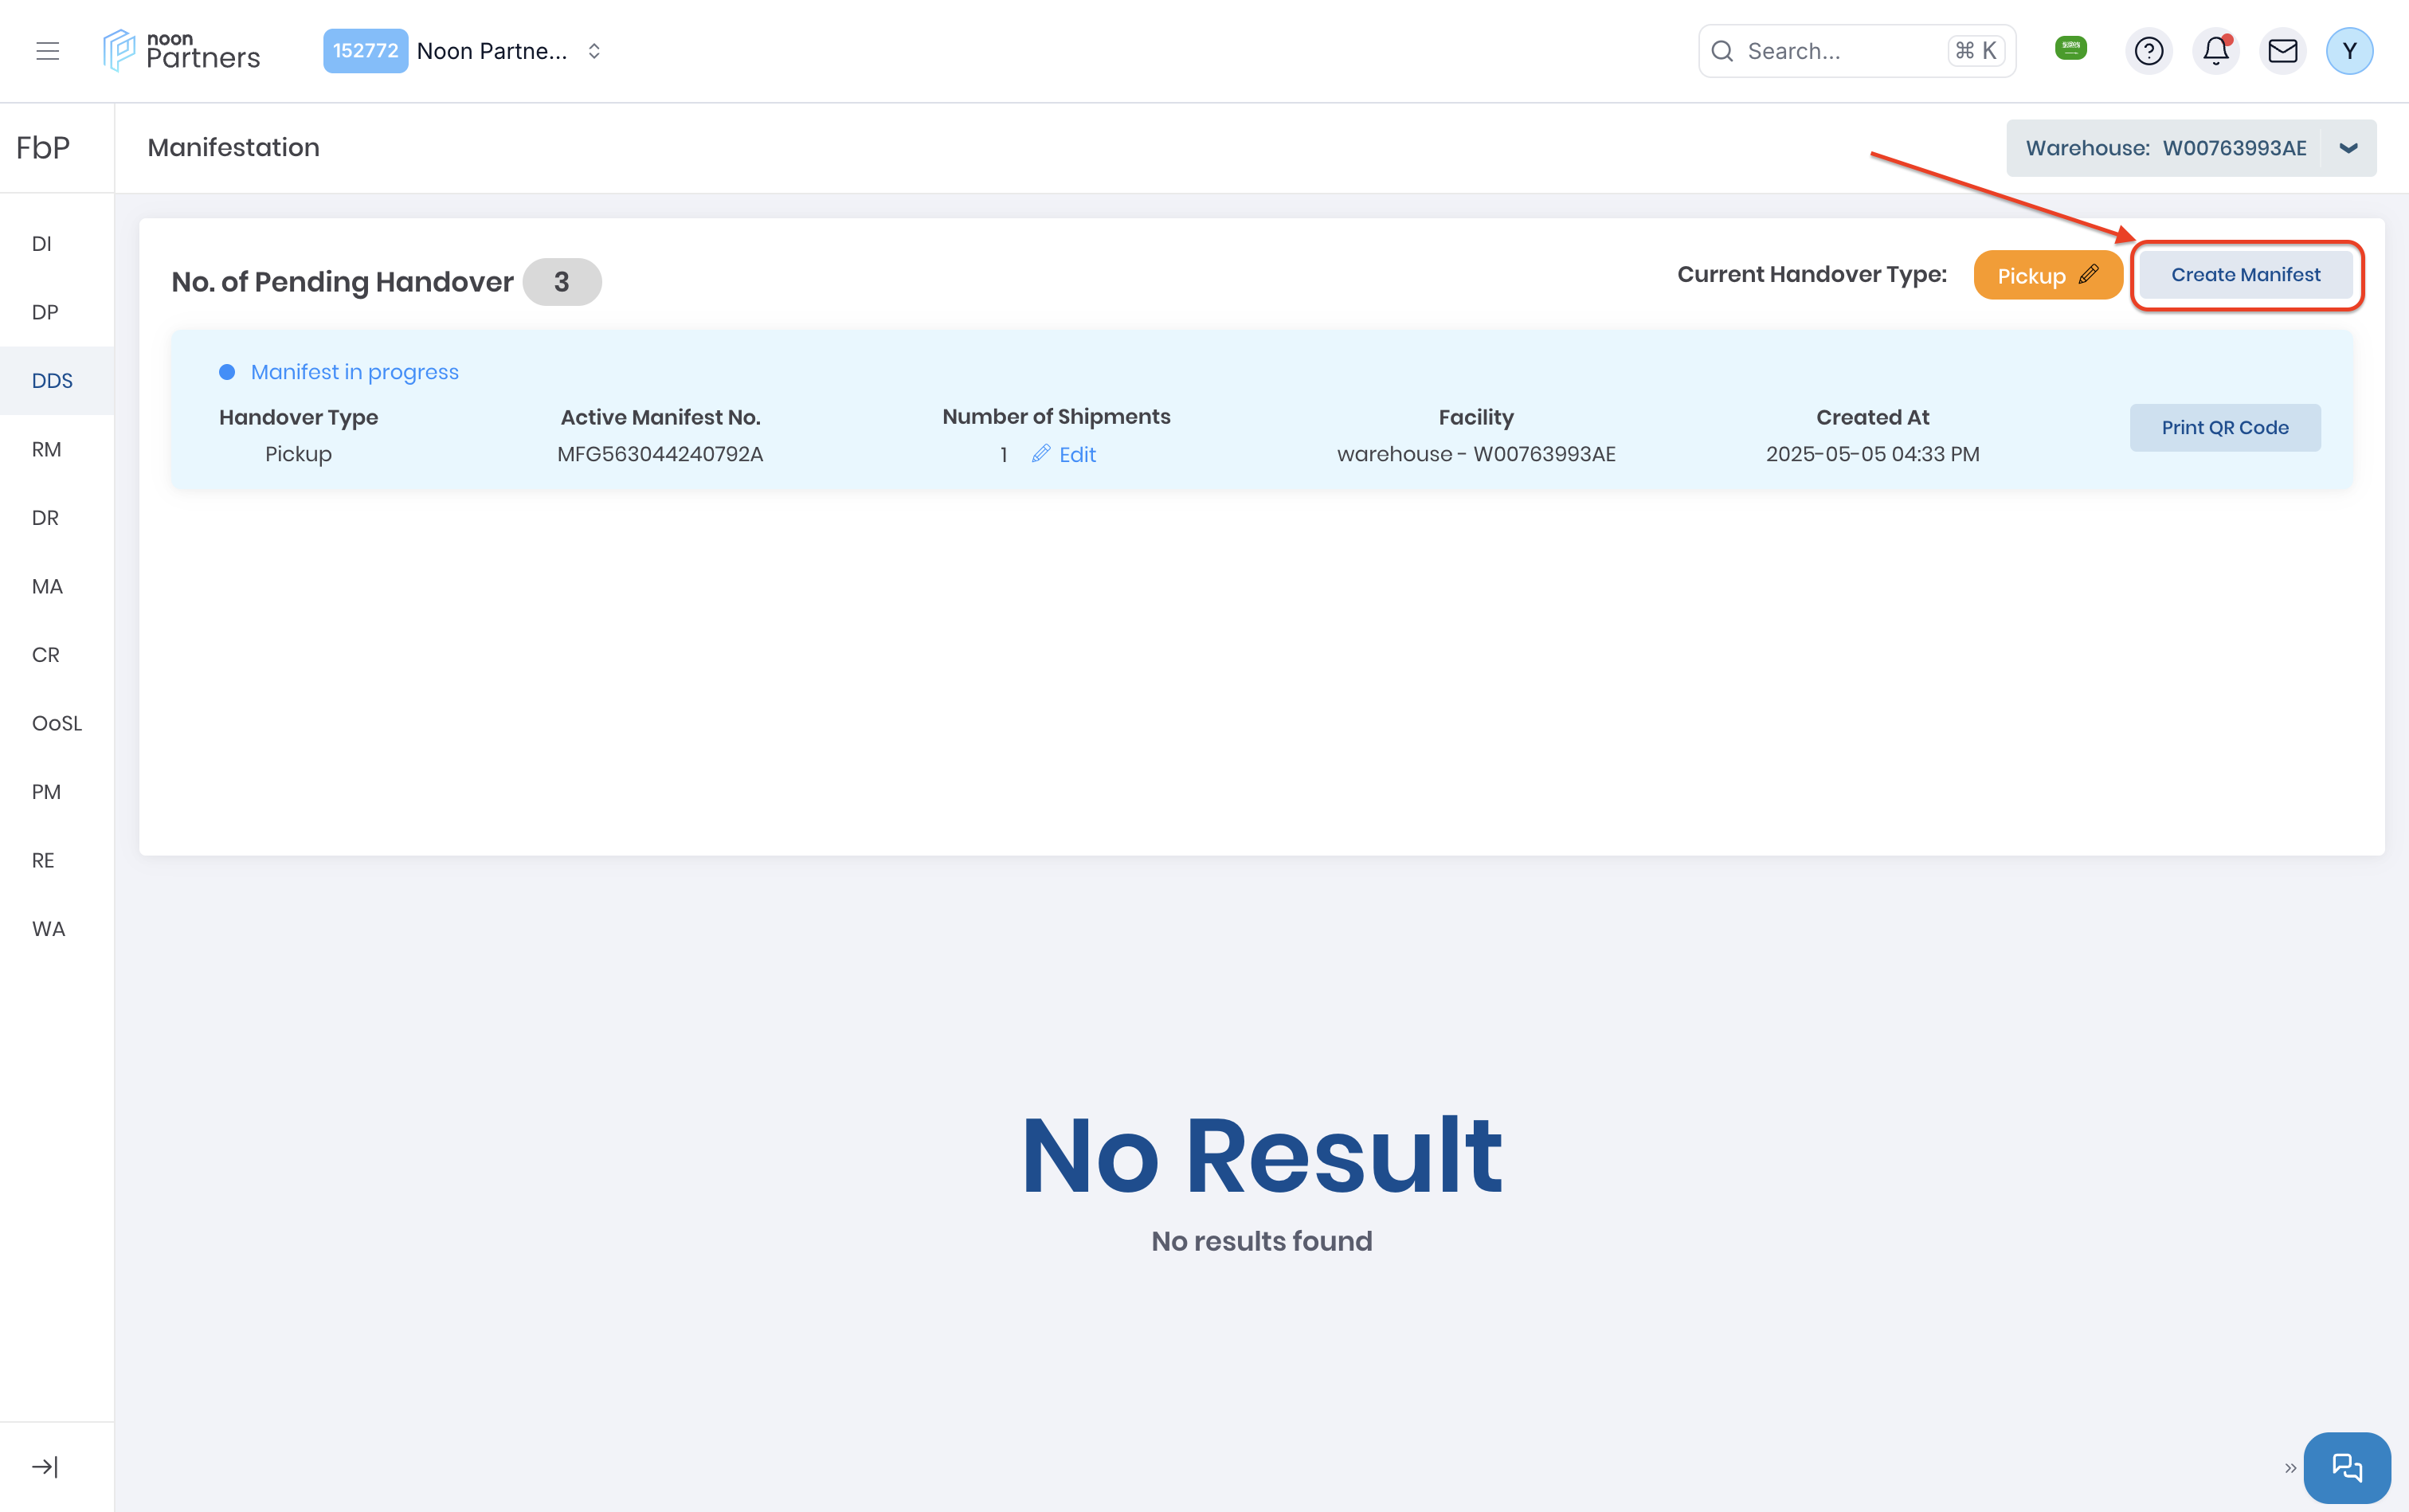
Task: Open the Y user profile avatar
Action: pos(2349,51)
